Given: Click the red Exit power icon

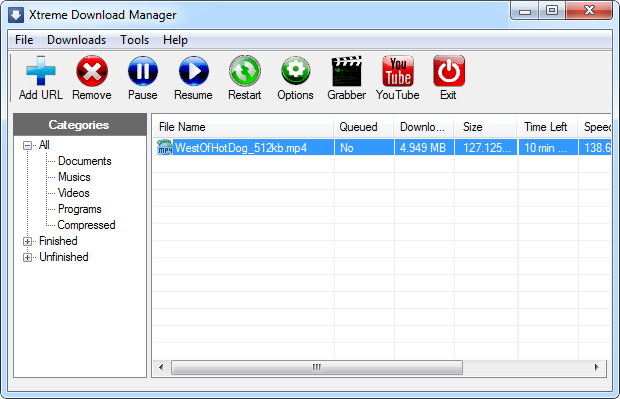Looking at the screenshot, I should click(449, 71).
